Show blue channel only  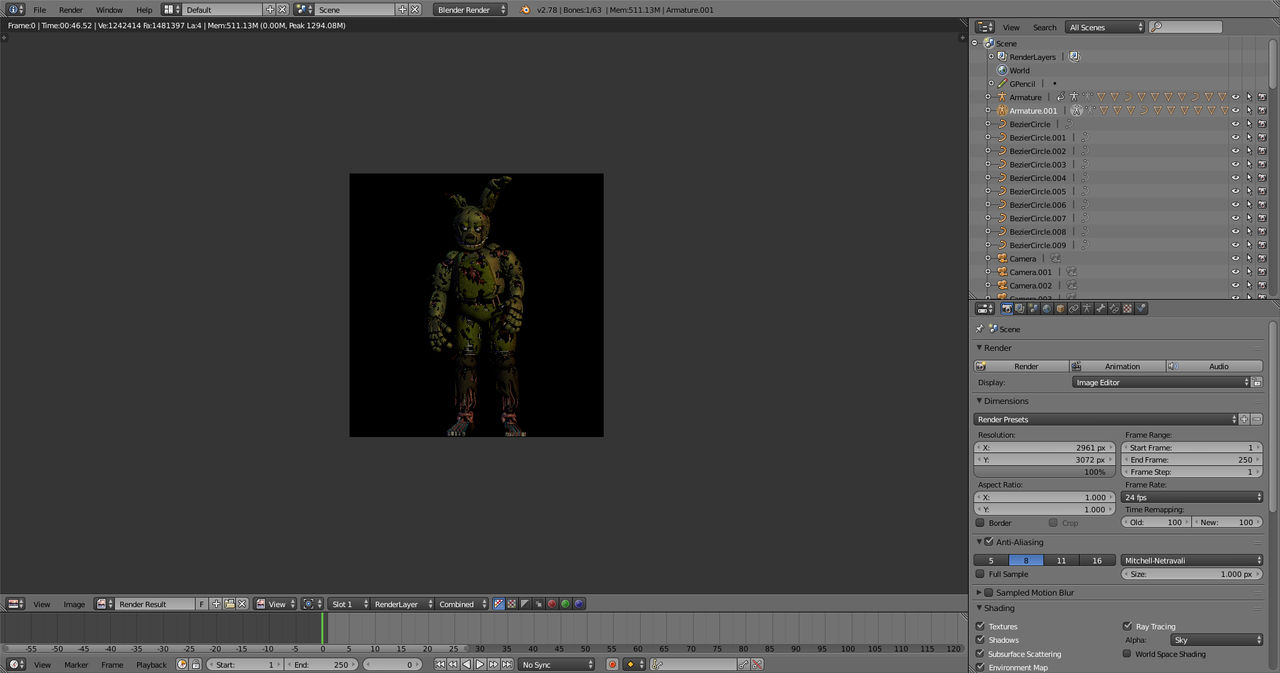tap(579, 604)
